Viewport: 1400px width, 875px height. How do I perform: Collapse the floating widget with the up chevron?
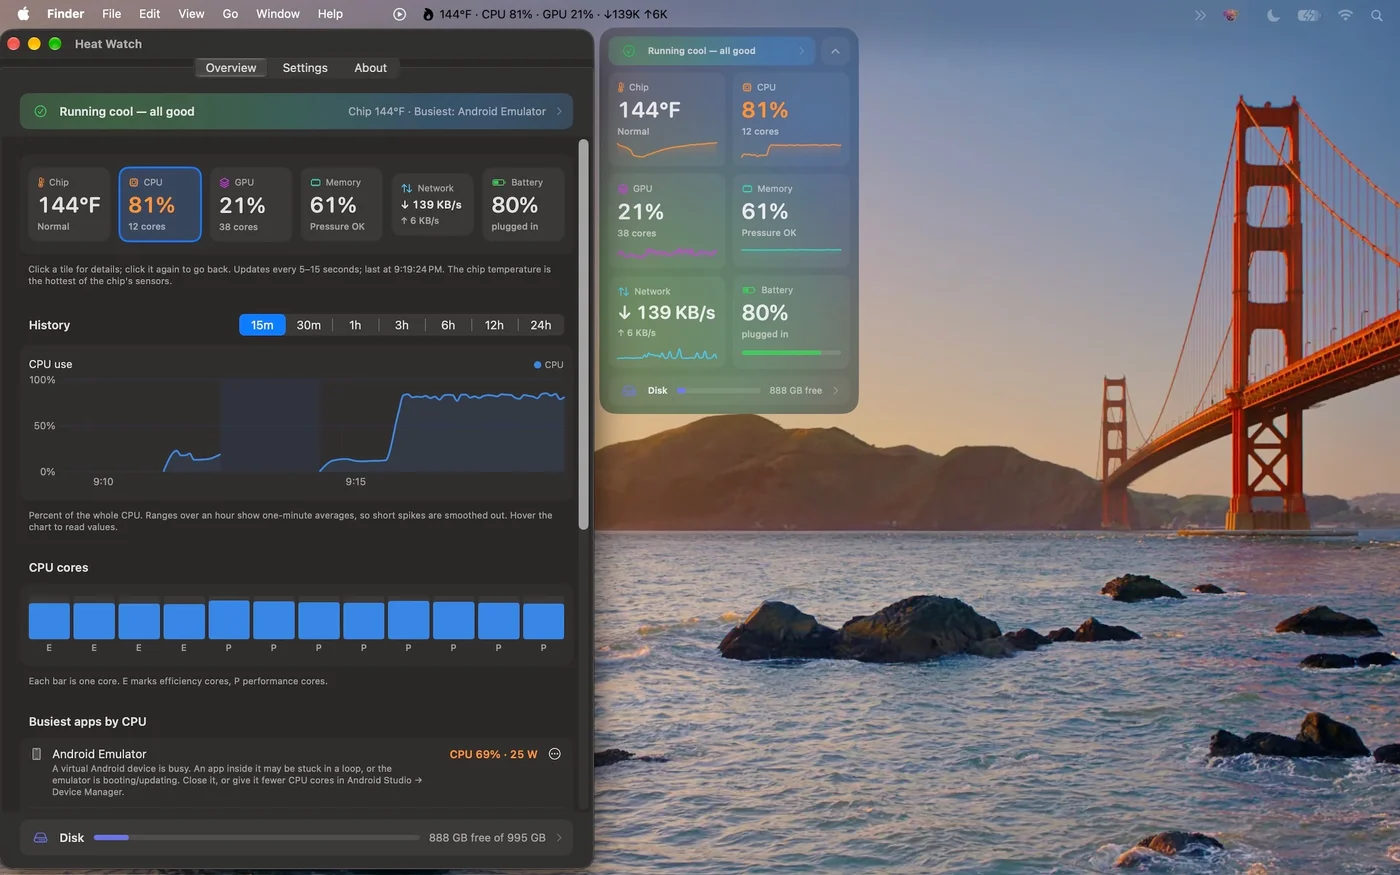click(x=835, y=51)
